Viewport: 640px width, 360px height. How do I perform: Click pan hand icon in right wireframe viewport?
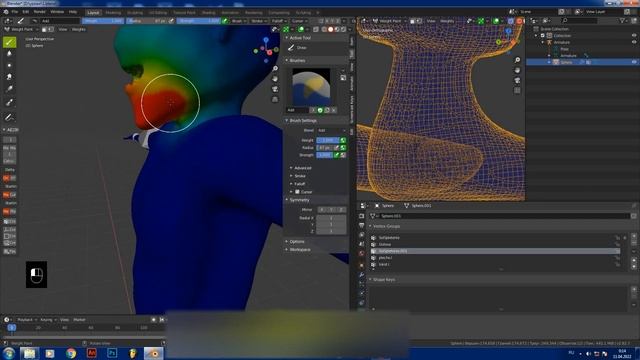pos(517,70)
